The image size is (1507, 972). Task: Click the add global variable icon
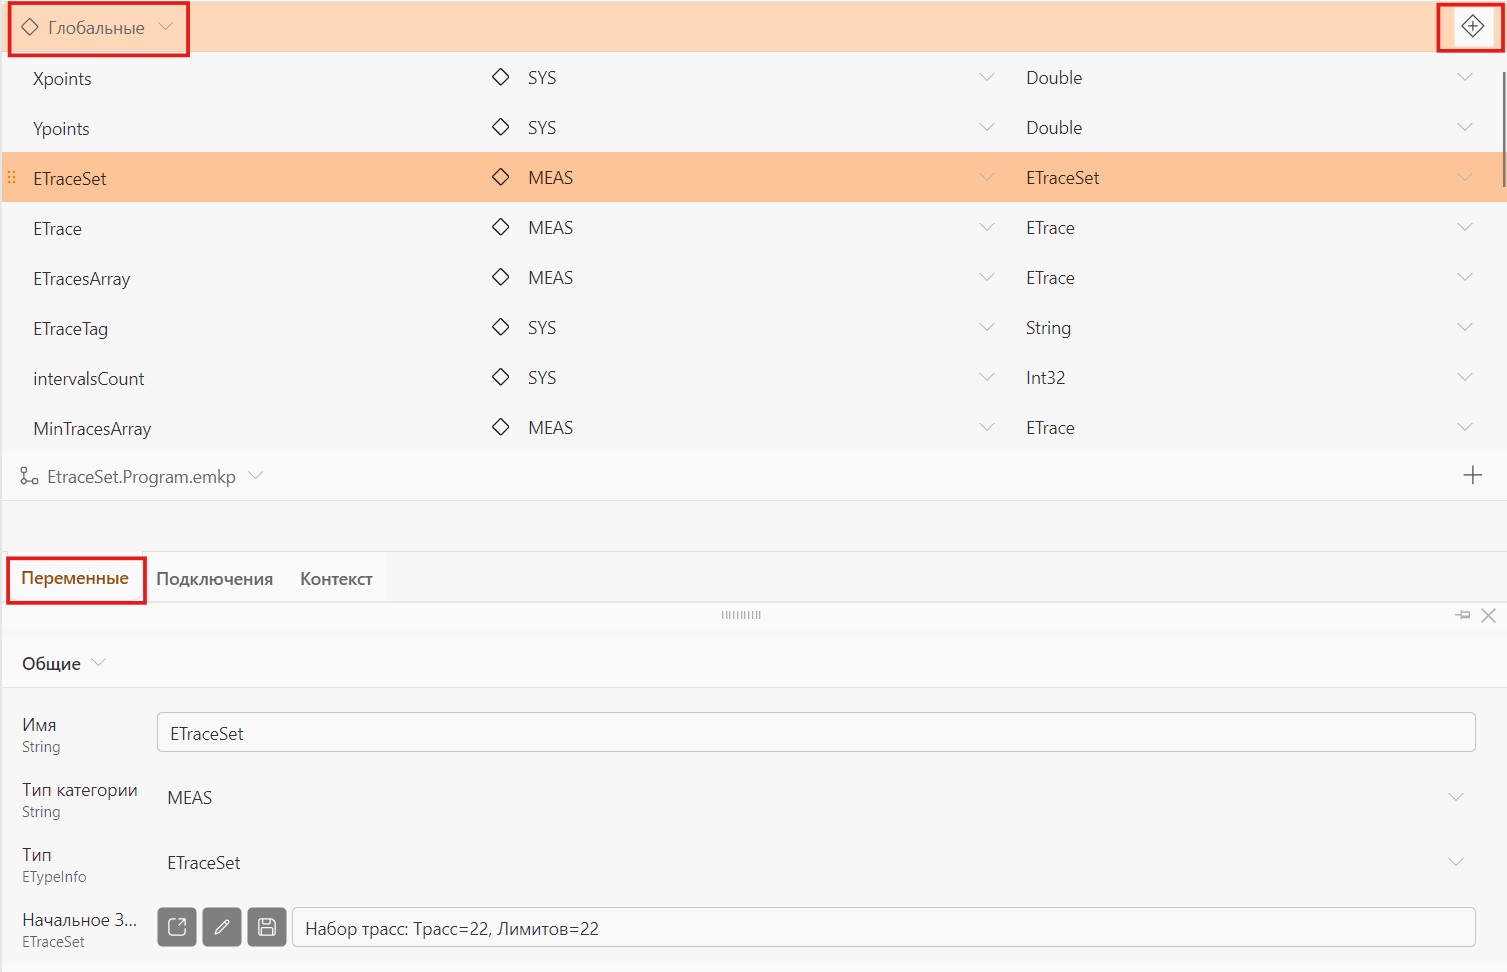[x=1472, y=27]
